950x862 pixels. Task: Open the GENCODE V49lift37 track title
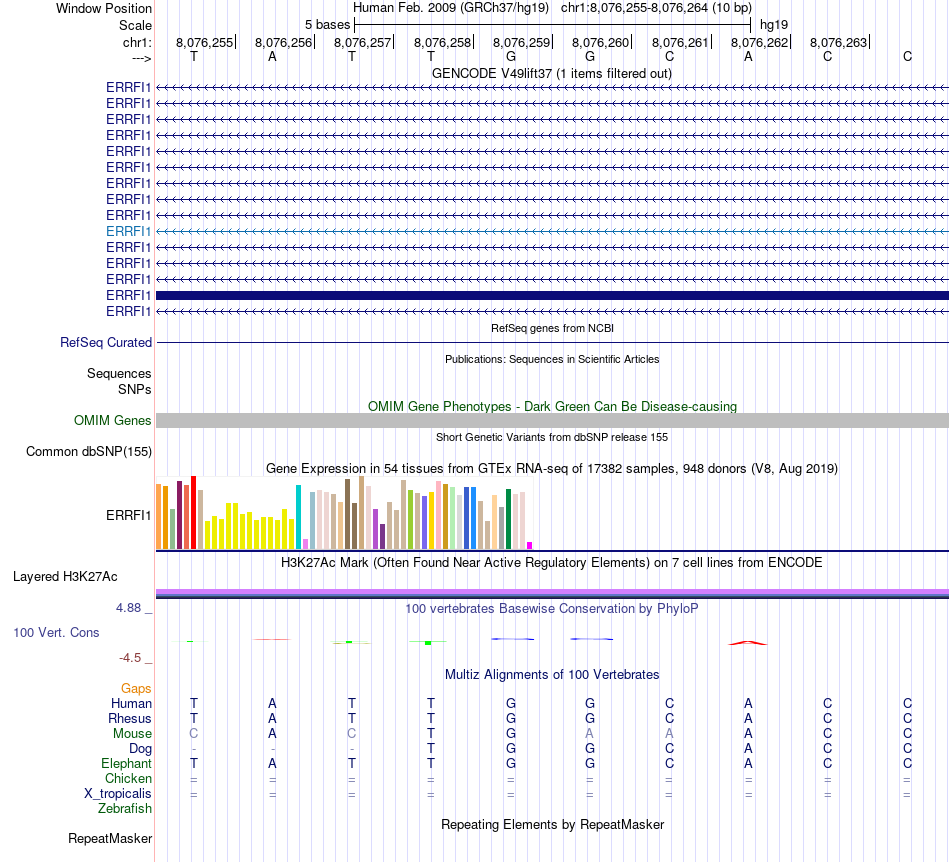pos(551,74)
